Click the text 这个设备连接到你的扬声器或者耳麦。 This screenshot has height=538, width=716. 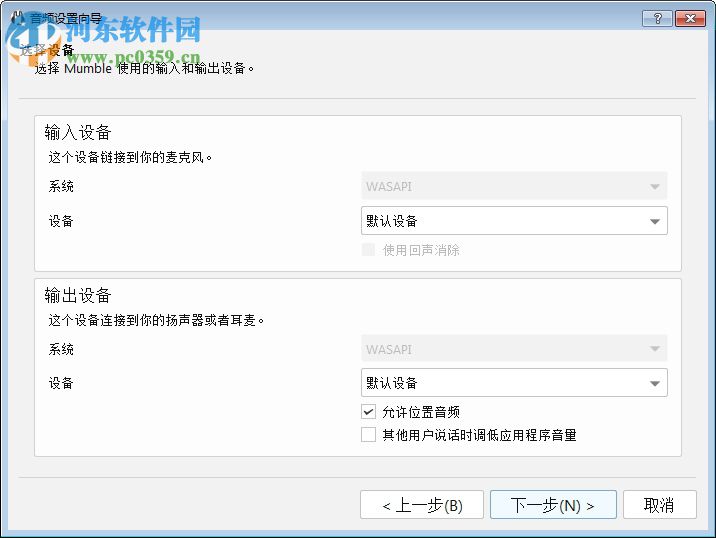click(x=156, y=320)
